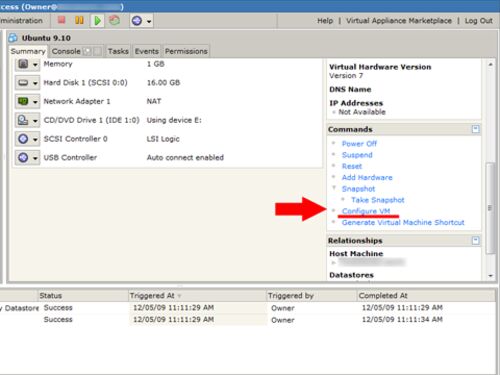Click the green Power On play button
500x375 pixels.
[x=97, y=21]
